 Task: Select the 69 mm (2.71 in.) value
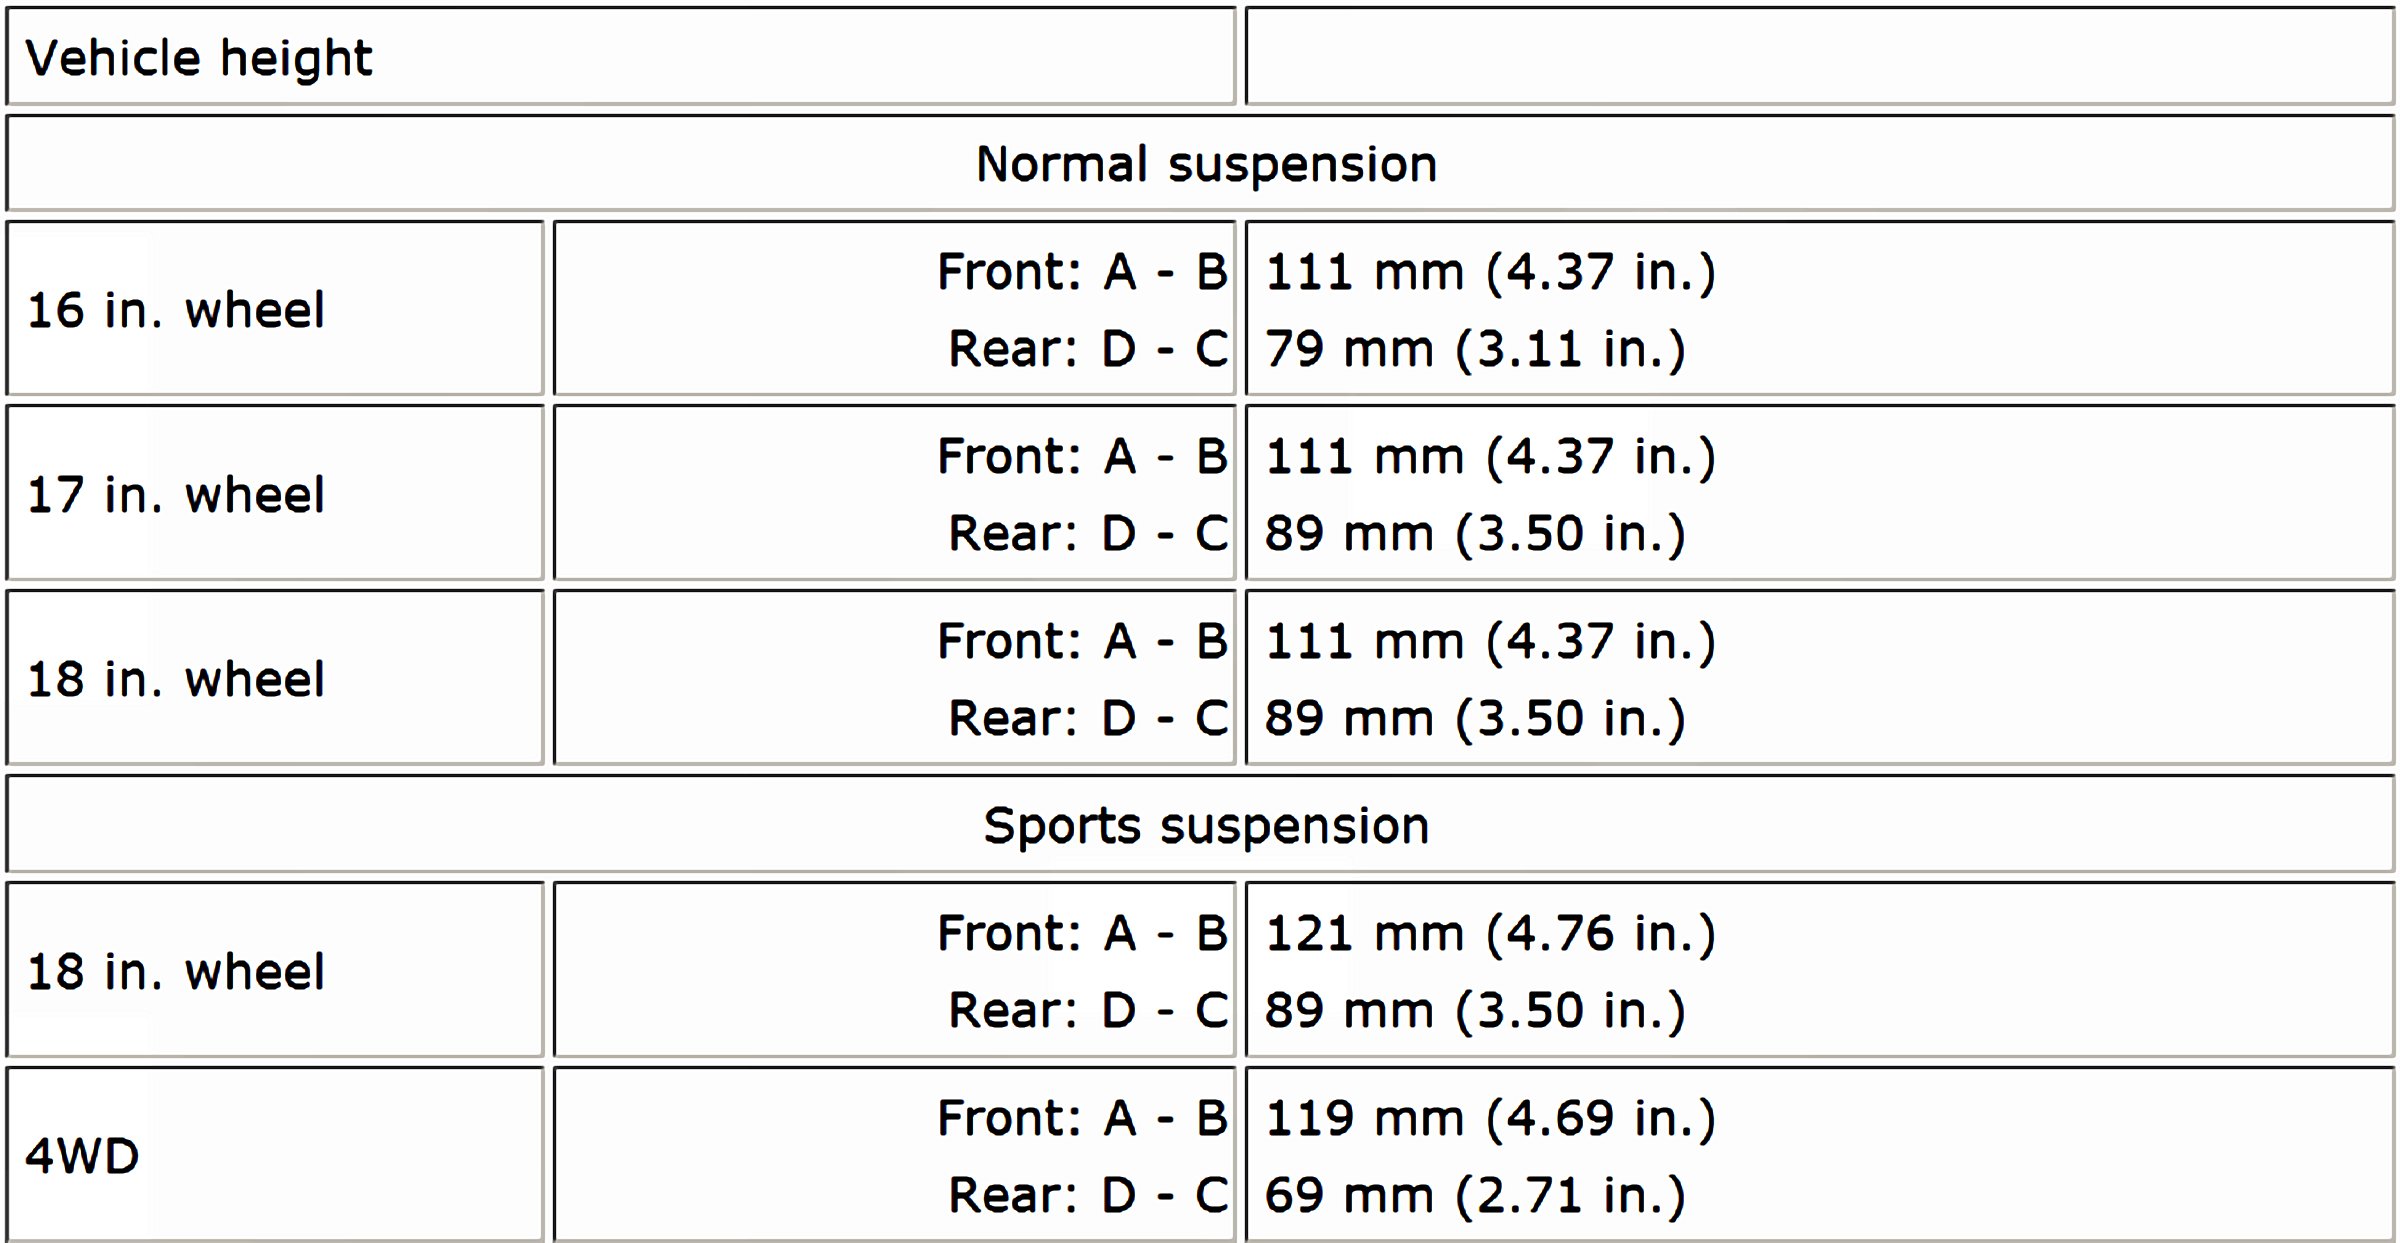point(1474,1195)
